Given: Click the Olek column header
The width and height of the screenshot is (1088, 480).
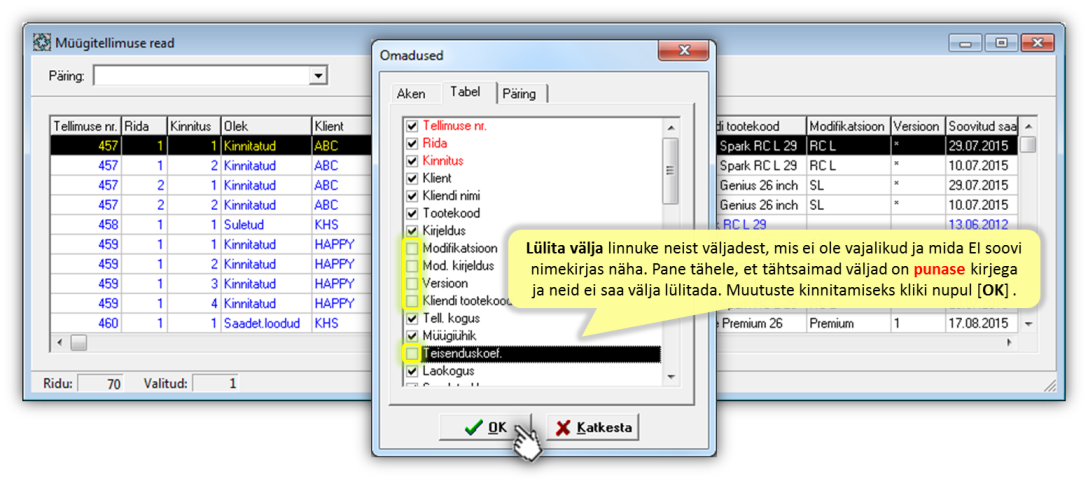Looking at the screenshot, I should click(266, 126).
